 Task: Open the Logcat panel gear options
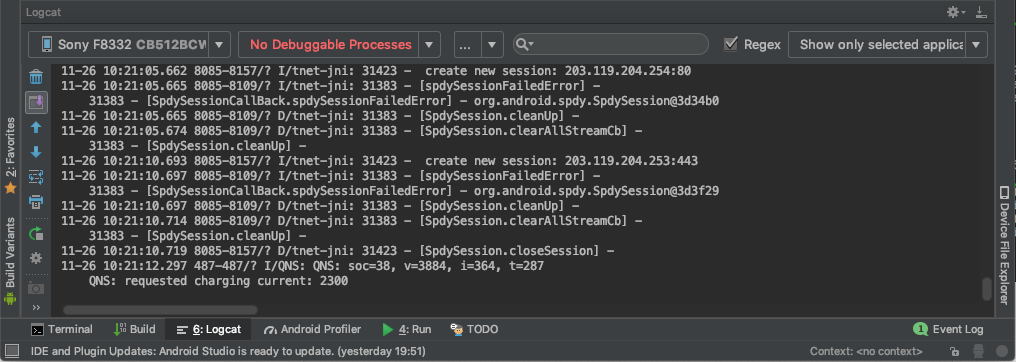[956, 12]
